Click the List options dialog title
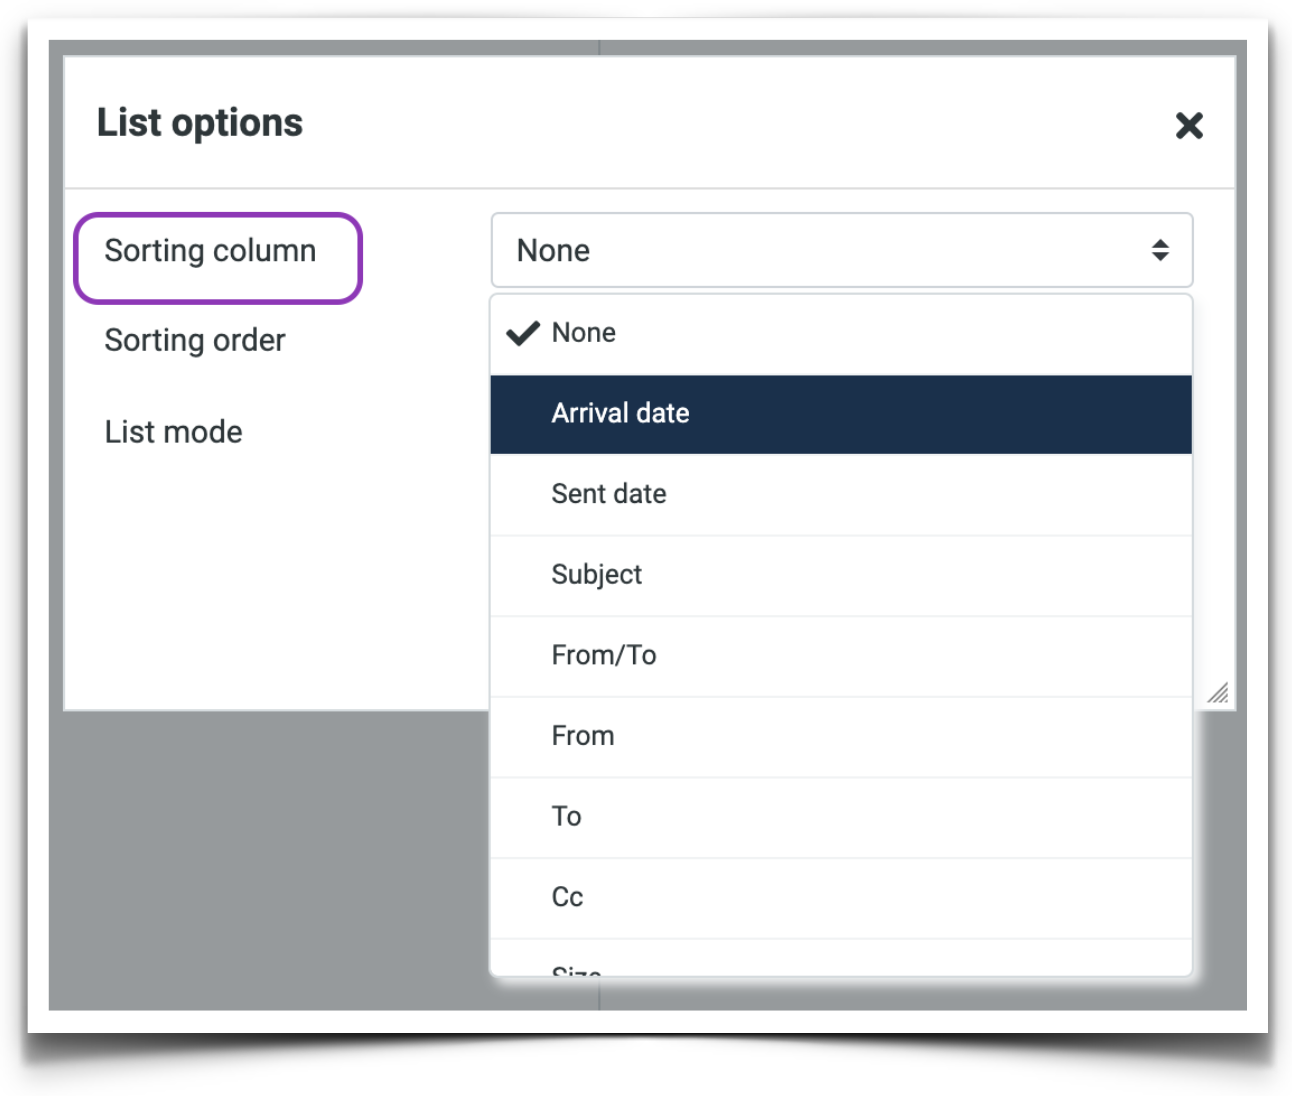This screenshot has height=1096, width=1292. tap(199, 122)
